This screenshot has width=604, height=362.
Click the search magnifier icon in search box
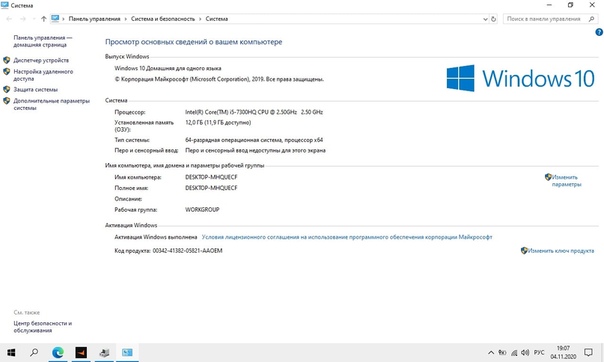point(591,19)
